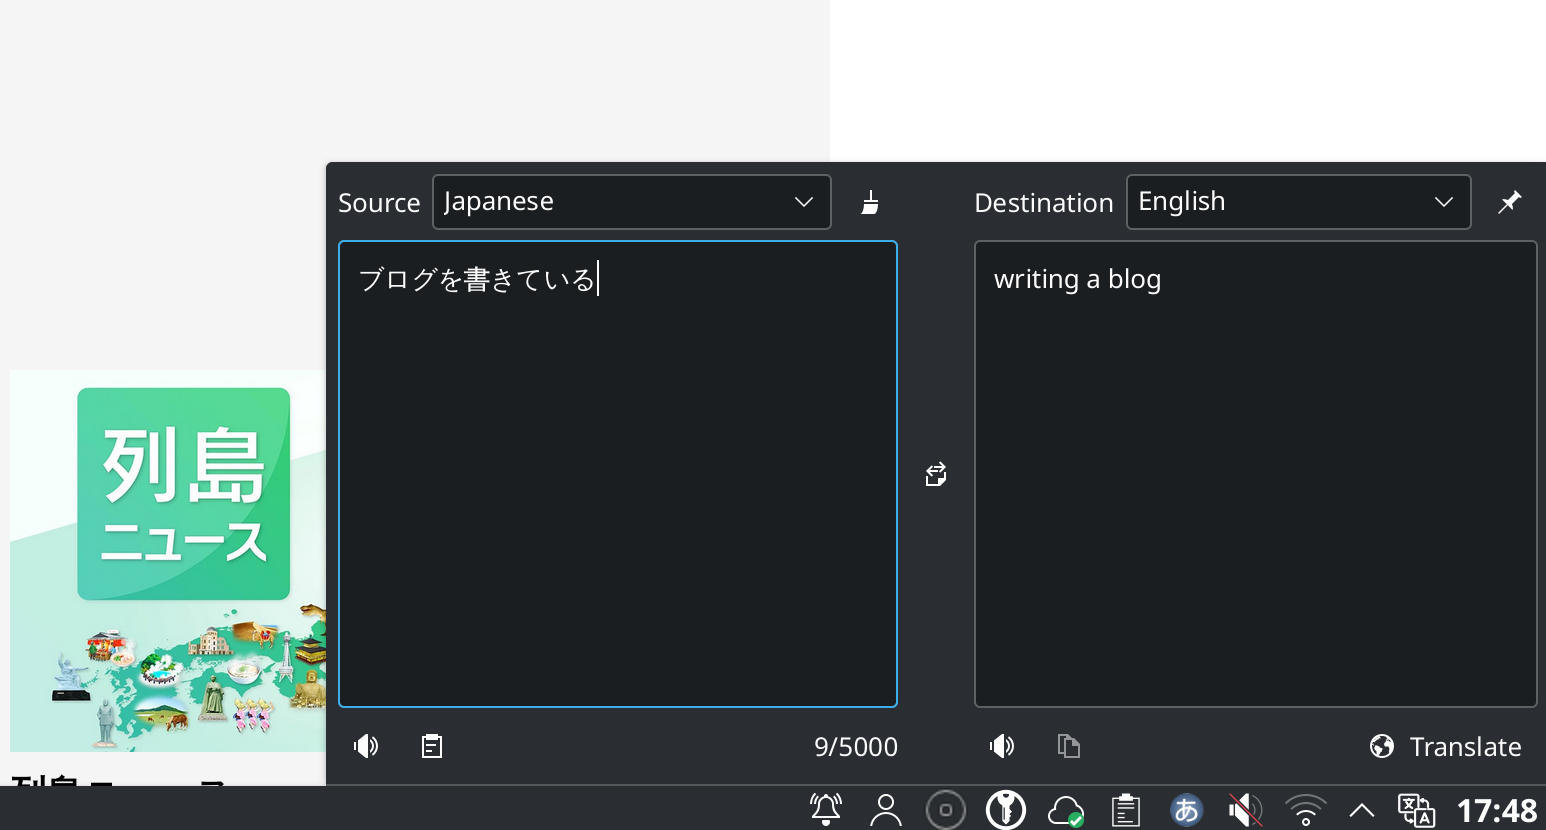
Task: Clear the source text using the broom icon
Action: click(x=869, y=202)
